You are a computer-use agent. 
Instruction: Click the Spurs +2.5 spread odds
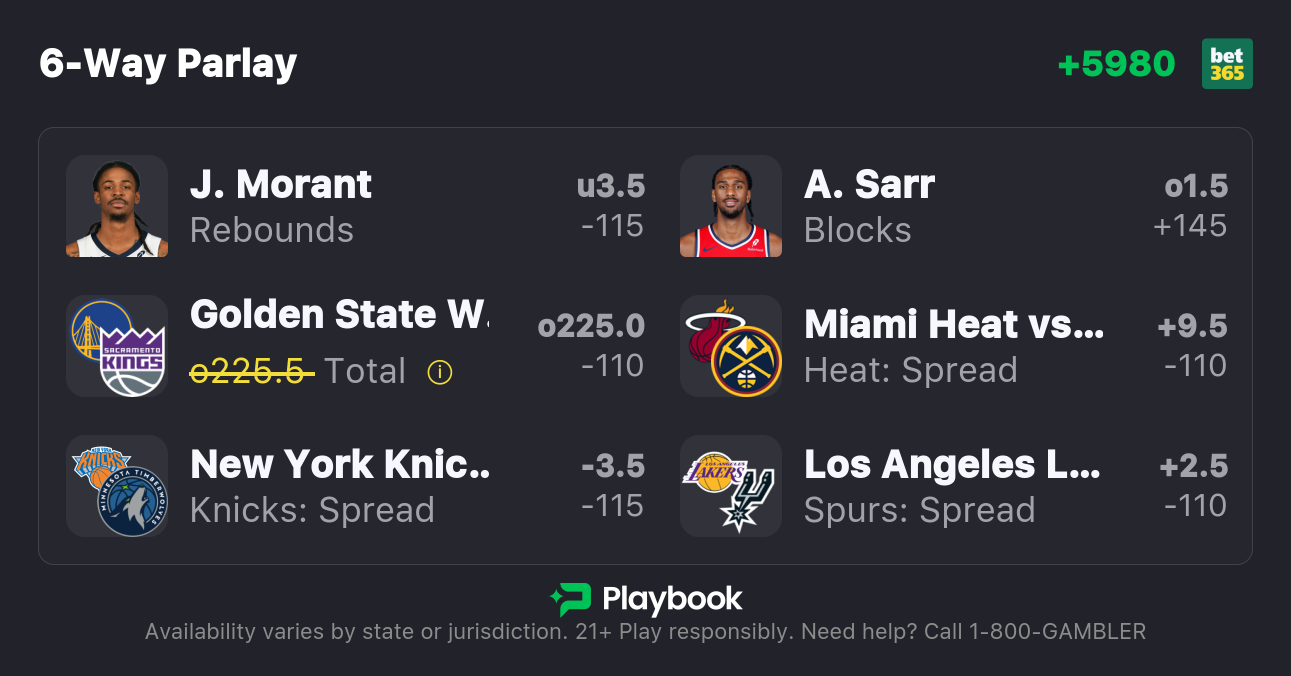(1192, 486)
